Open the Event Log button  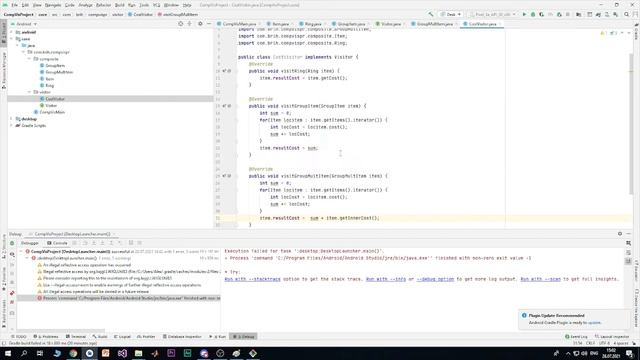576,337
